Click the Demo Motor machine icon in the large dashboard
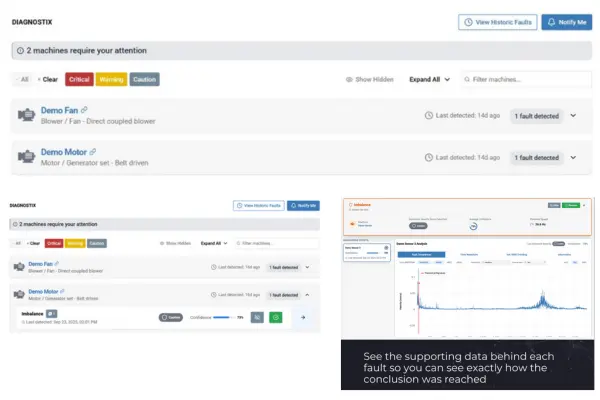This screenshot has width=600, height=400. coord(26,157)
